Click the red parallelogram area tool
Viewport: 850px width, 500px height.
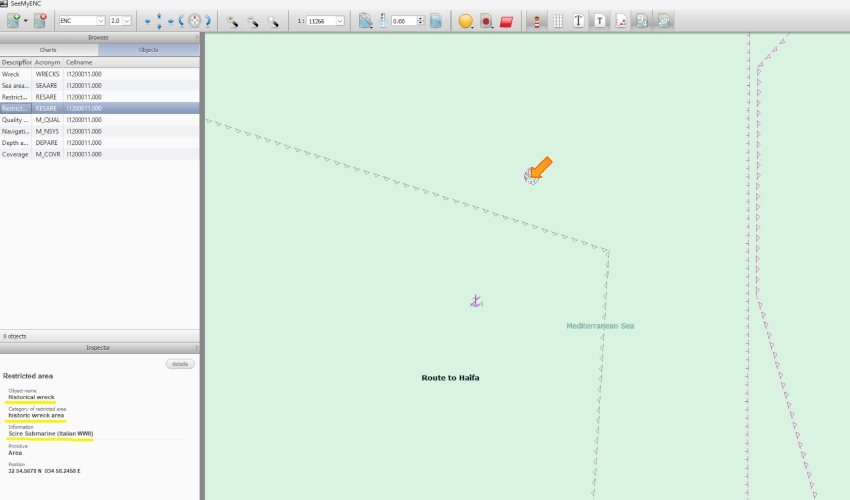506,21
